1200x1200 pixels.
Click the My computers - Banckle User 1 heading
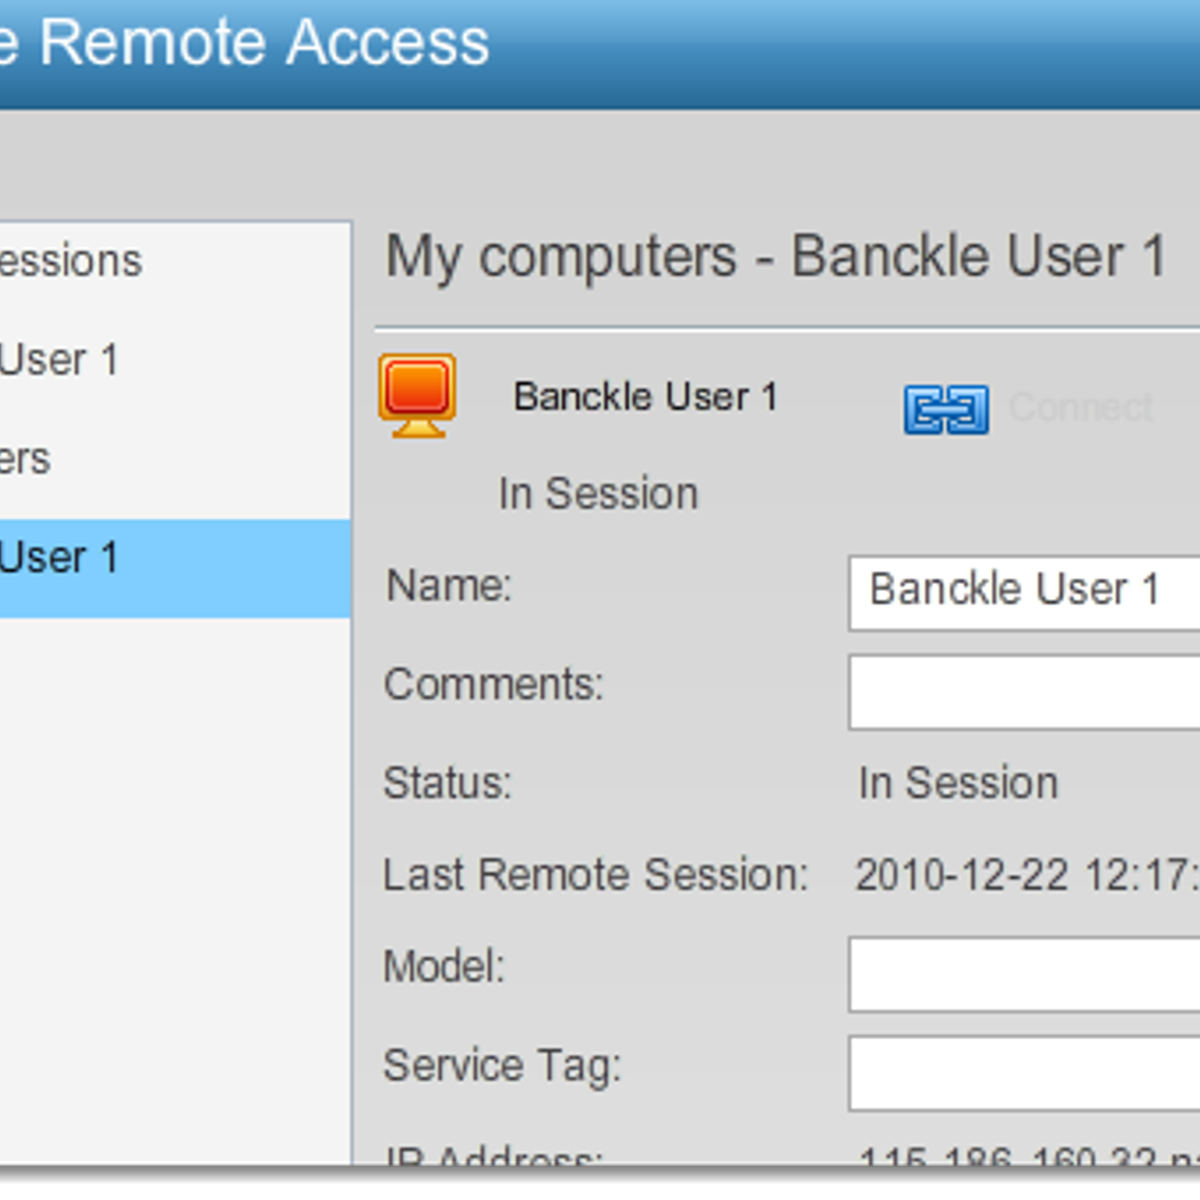click(x=776, y=256)
